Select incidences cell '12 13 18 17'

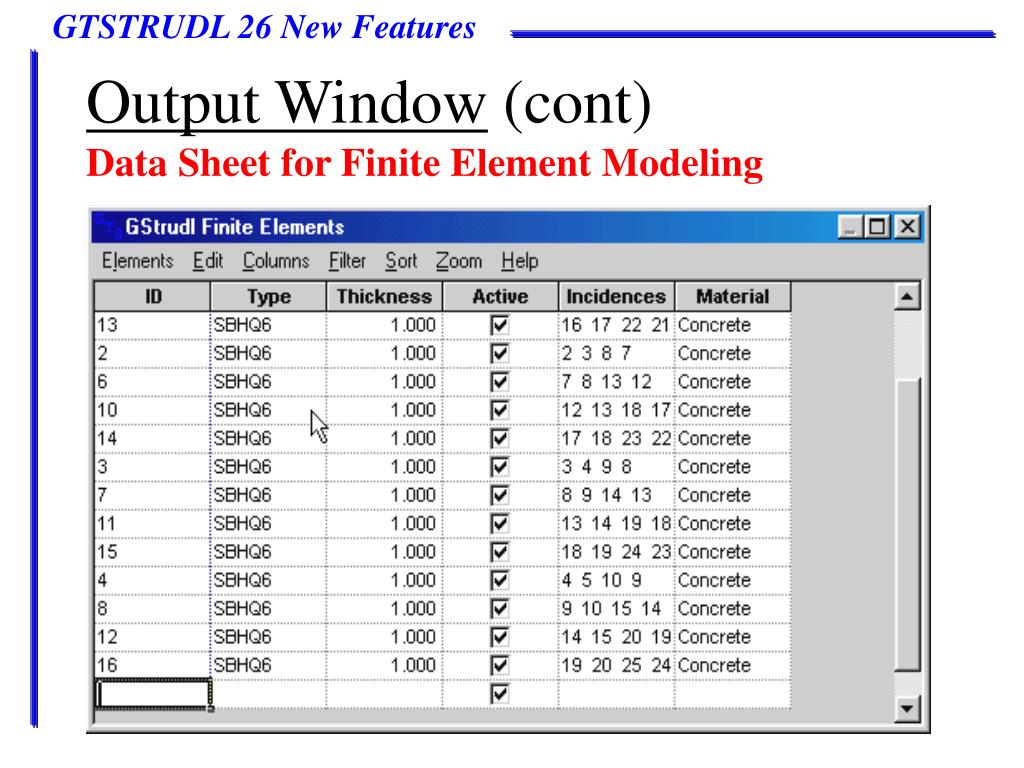point(616,410)
